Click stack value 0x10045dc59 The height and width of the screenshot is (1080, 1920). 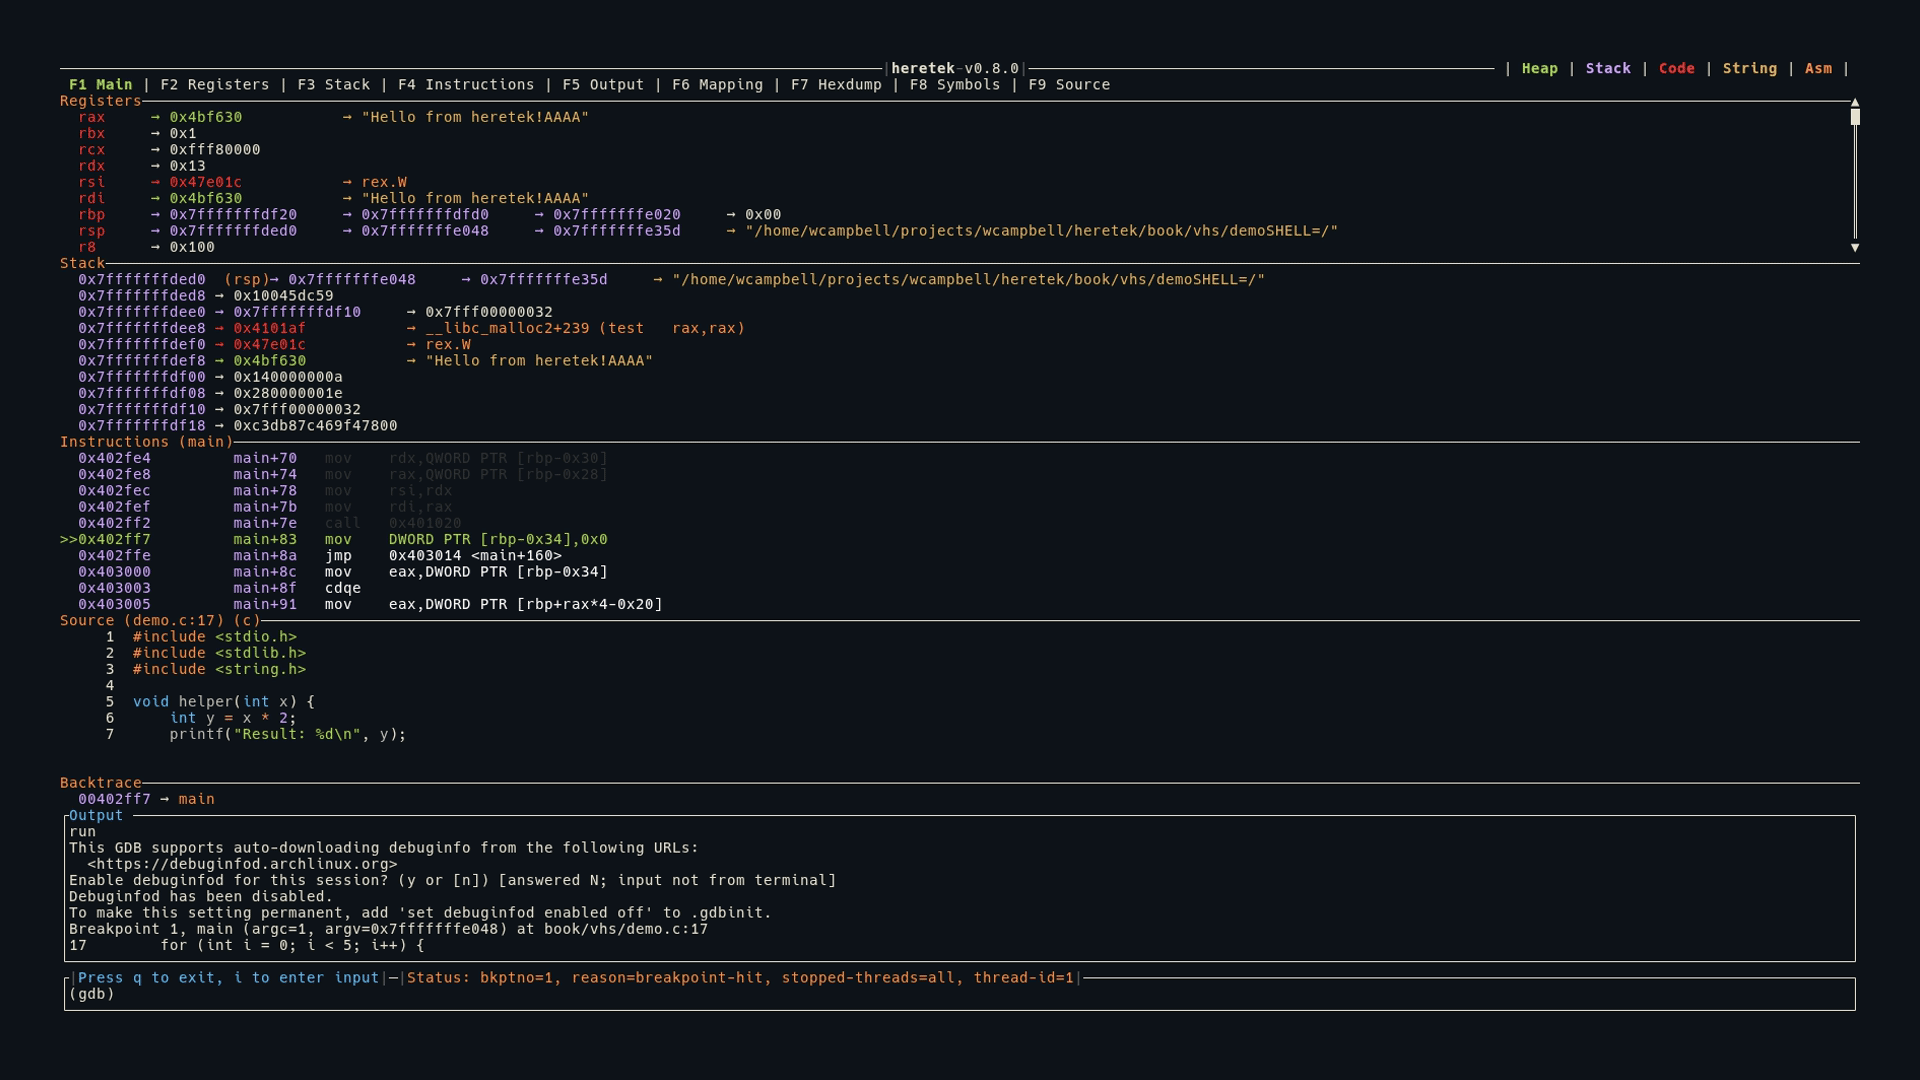(283, 296)
